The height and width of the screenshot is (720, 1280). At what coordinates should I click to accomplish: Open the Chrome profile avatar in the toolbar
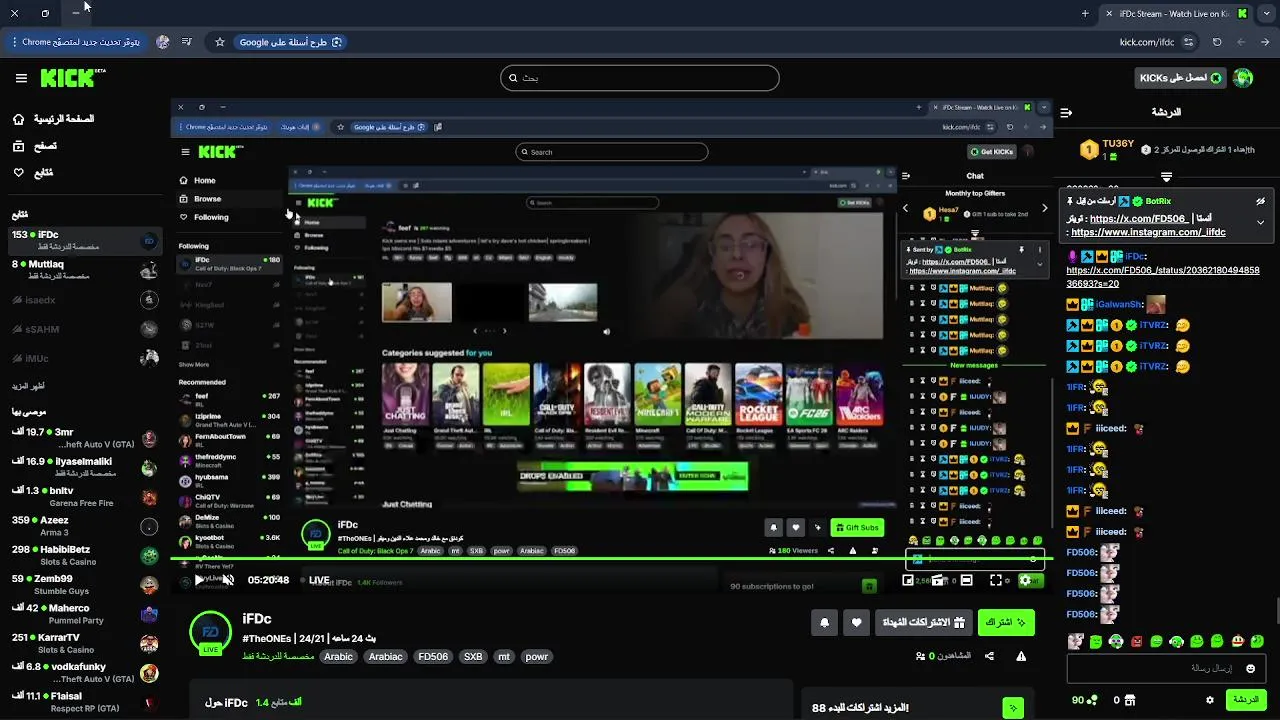pyautogui.click(x=163, y=42)
